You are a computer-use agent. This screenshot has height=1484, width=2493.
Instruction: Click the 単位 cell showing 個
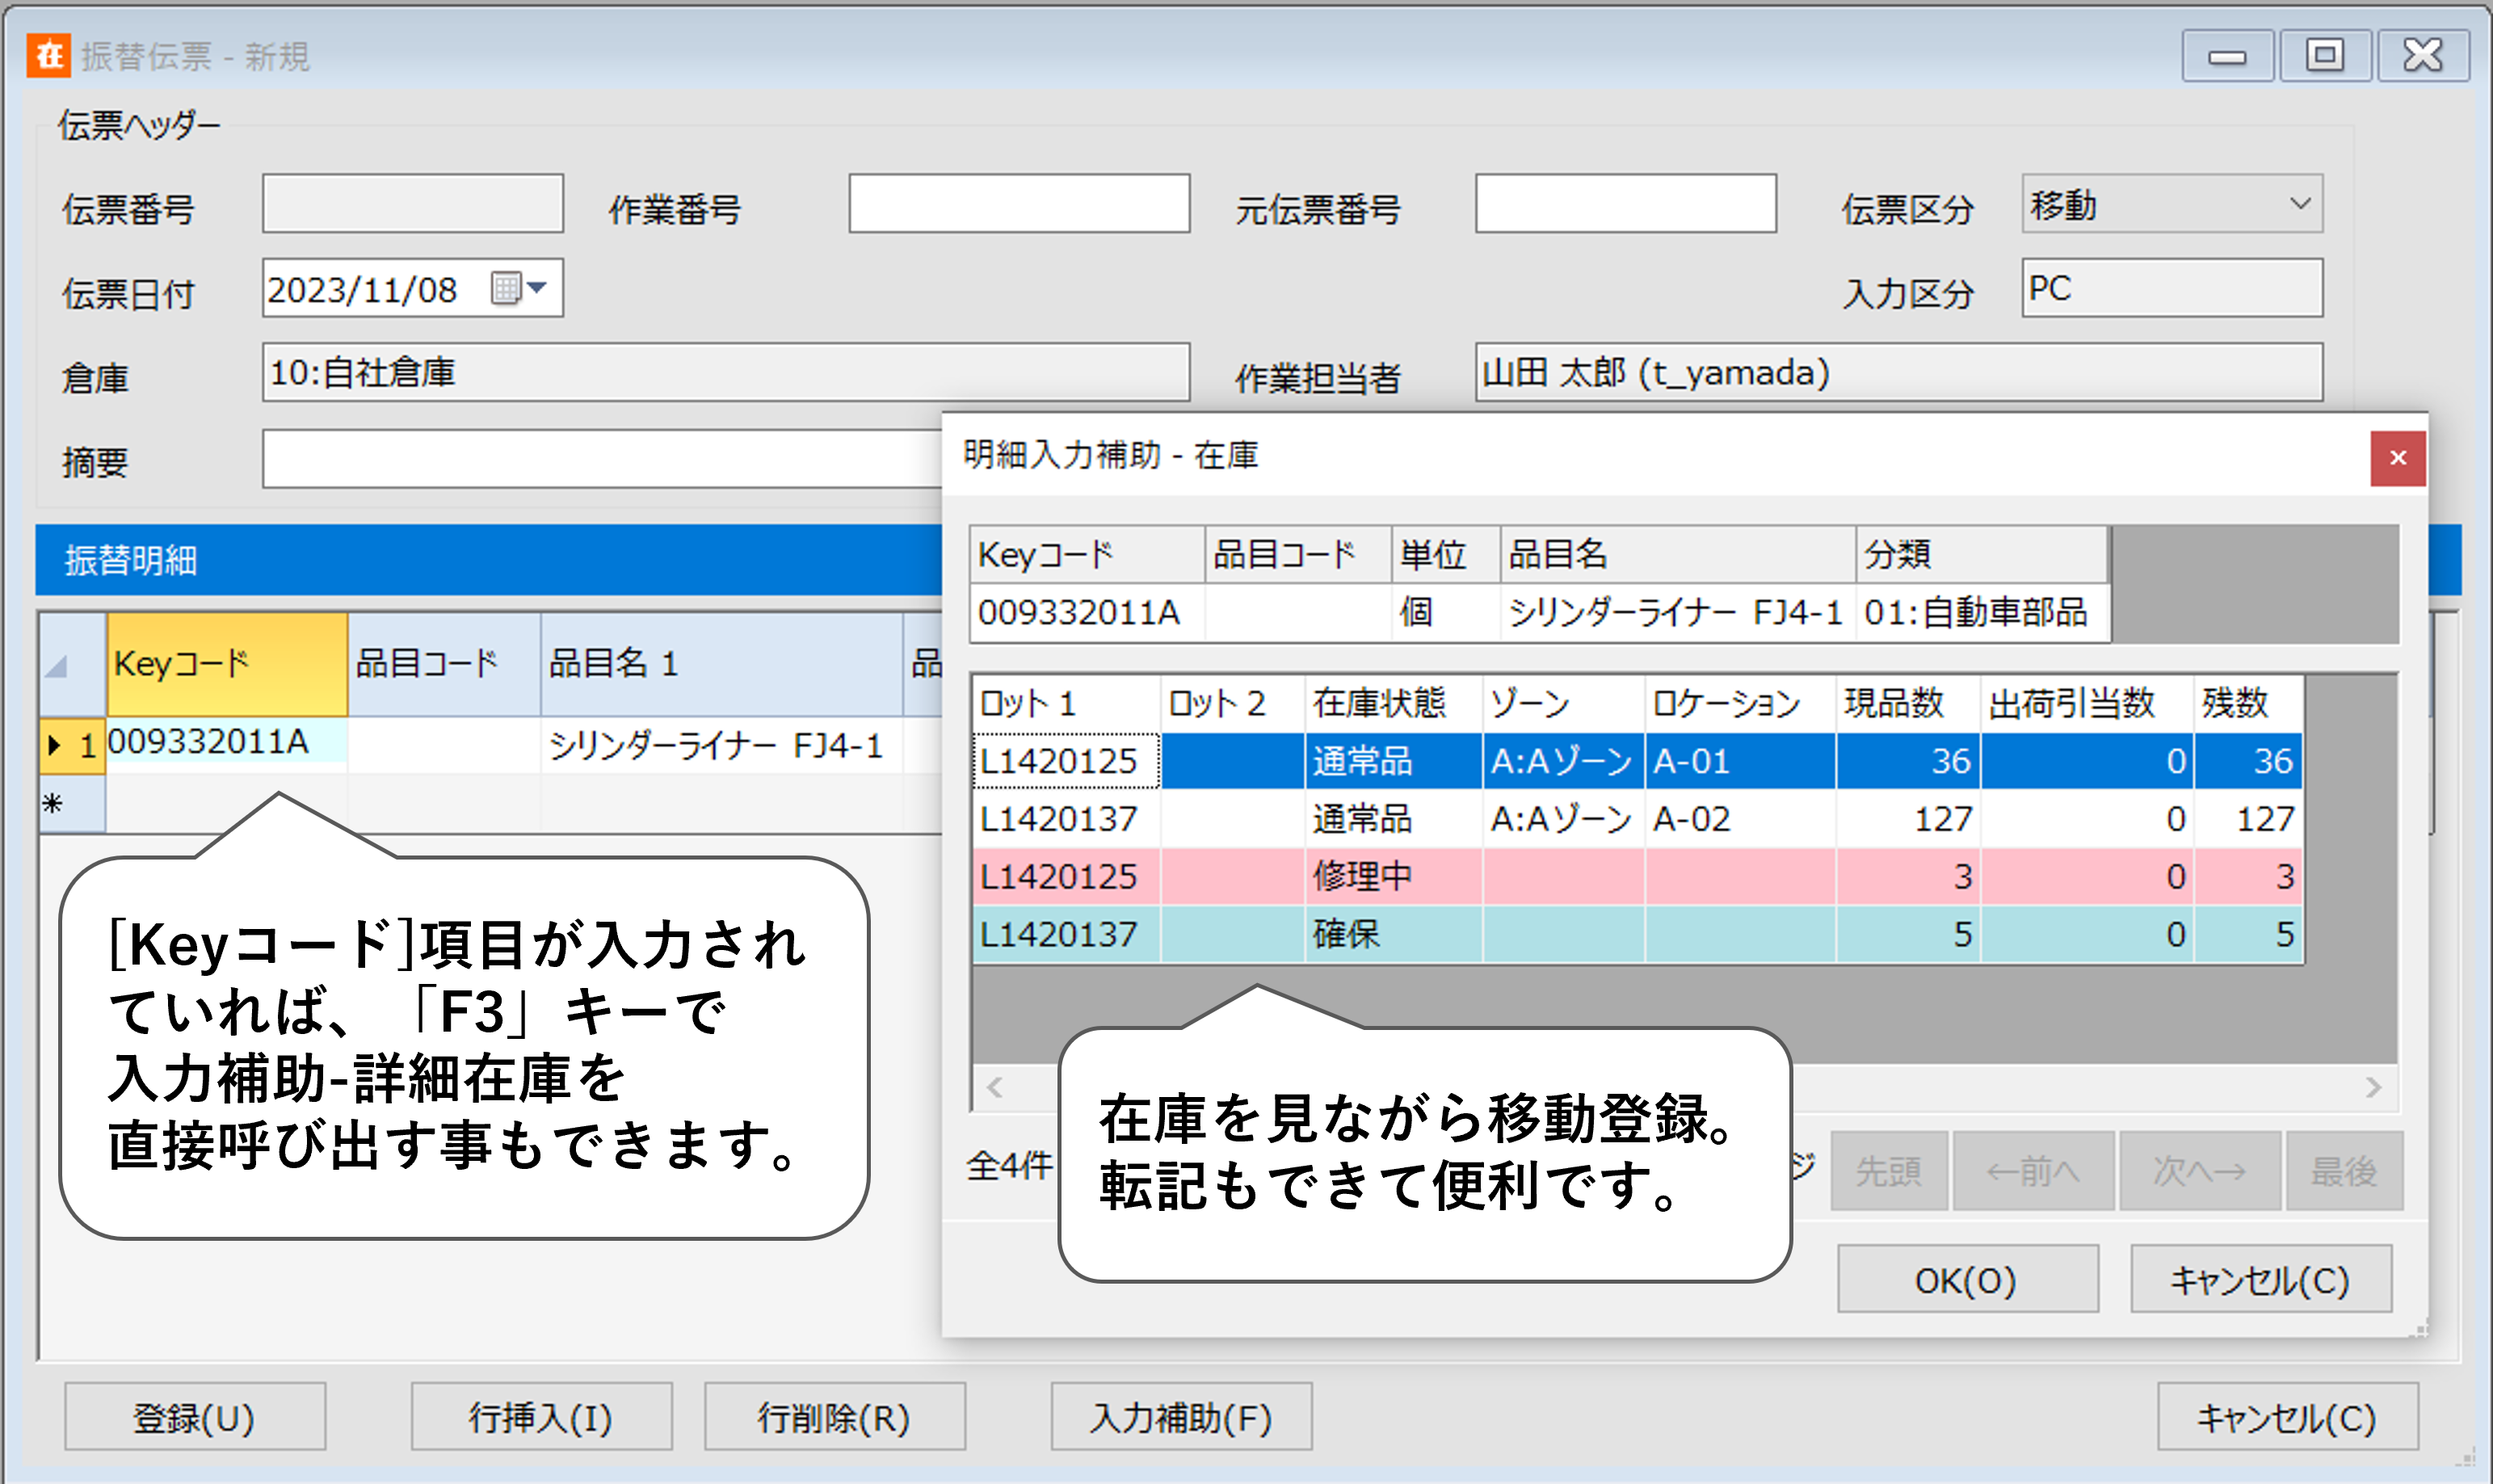(1446, 612)
